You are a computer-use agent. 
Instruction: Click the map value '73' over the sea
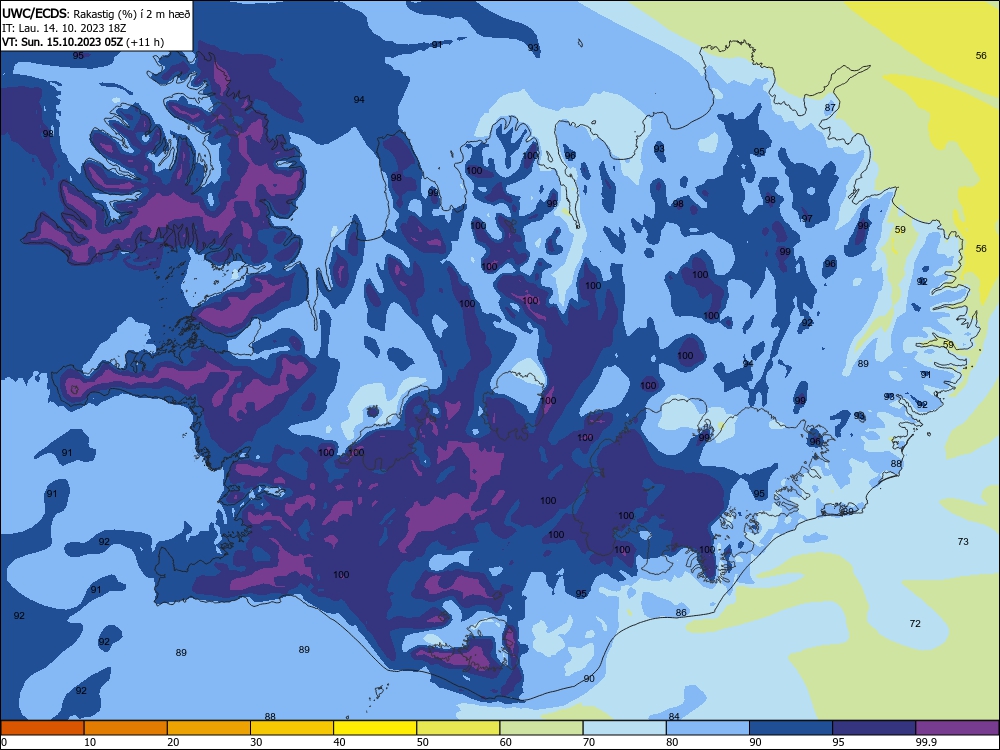963,541
